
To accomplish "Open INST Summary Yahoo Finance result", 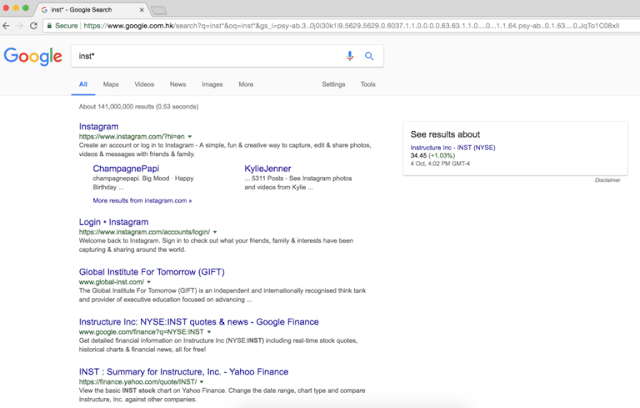I will (x=184, y=372).
